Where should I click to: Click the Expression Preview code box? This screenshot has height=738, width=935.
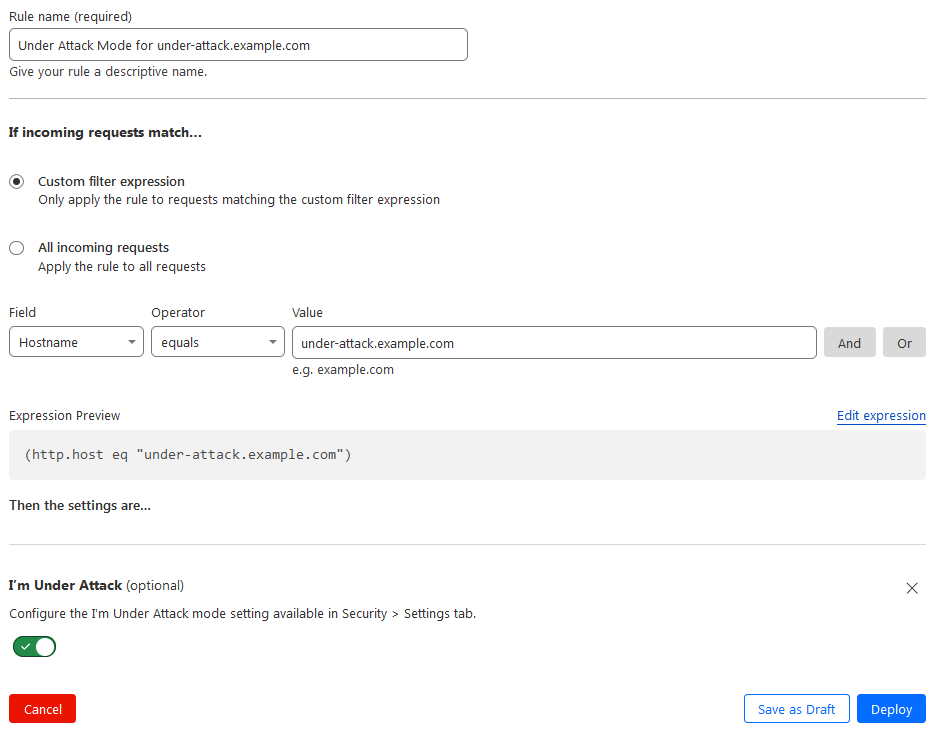[x=467, y=455]
